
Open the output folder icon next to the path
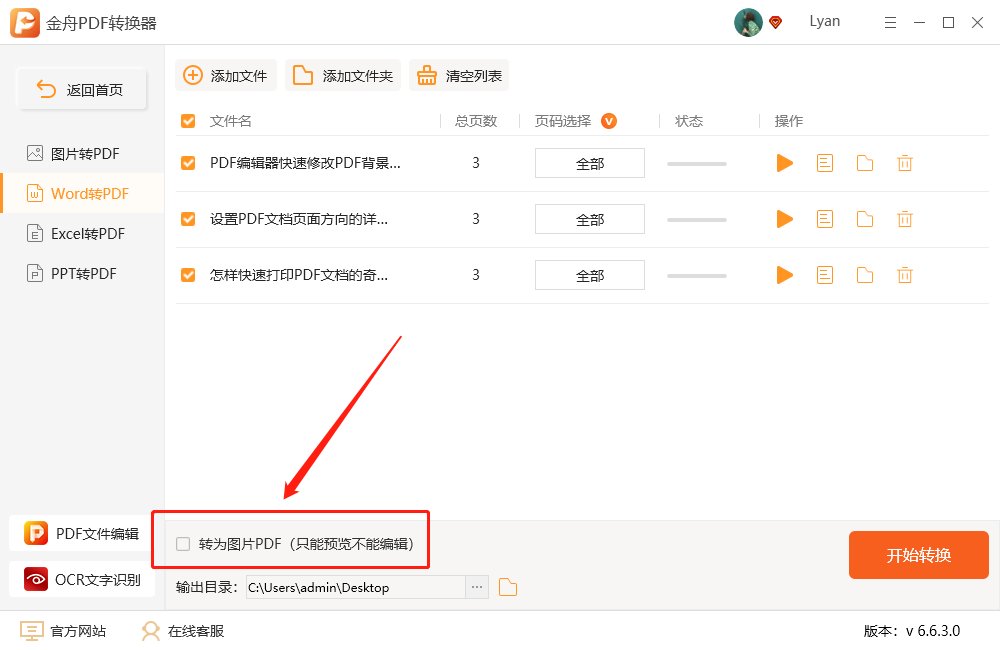(x=507, y=587)
